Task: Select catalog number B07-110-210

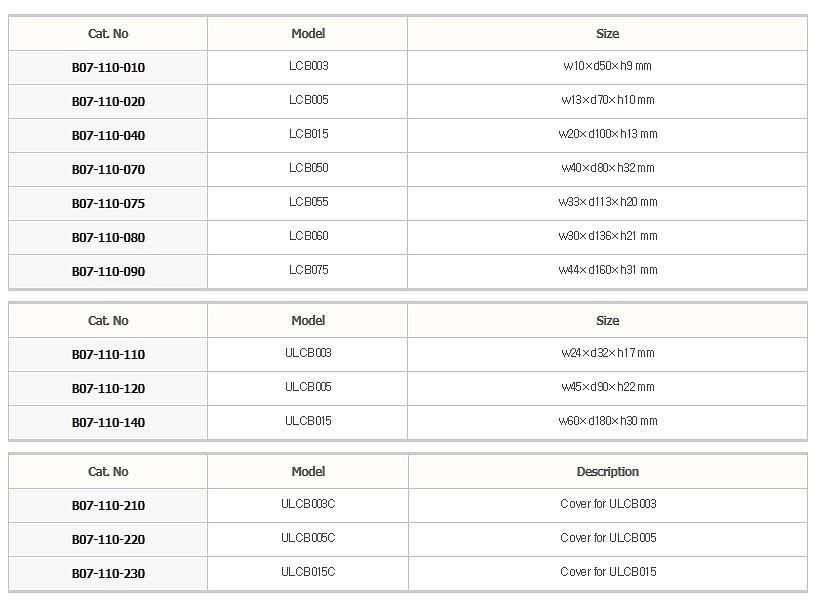Action: click(x=108, y=506)
